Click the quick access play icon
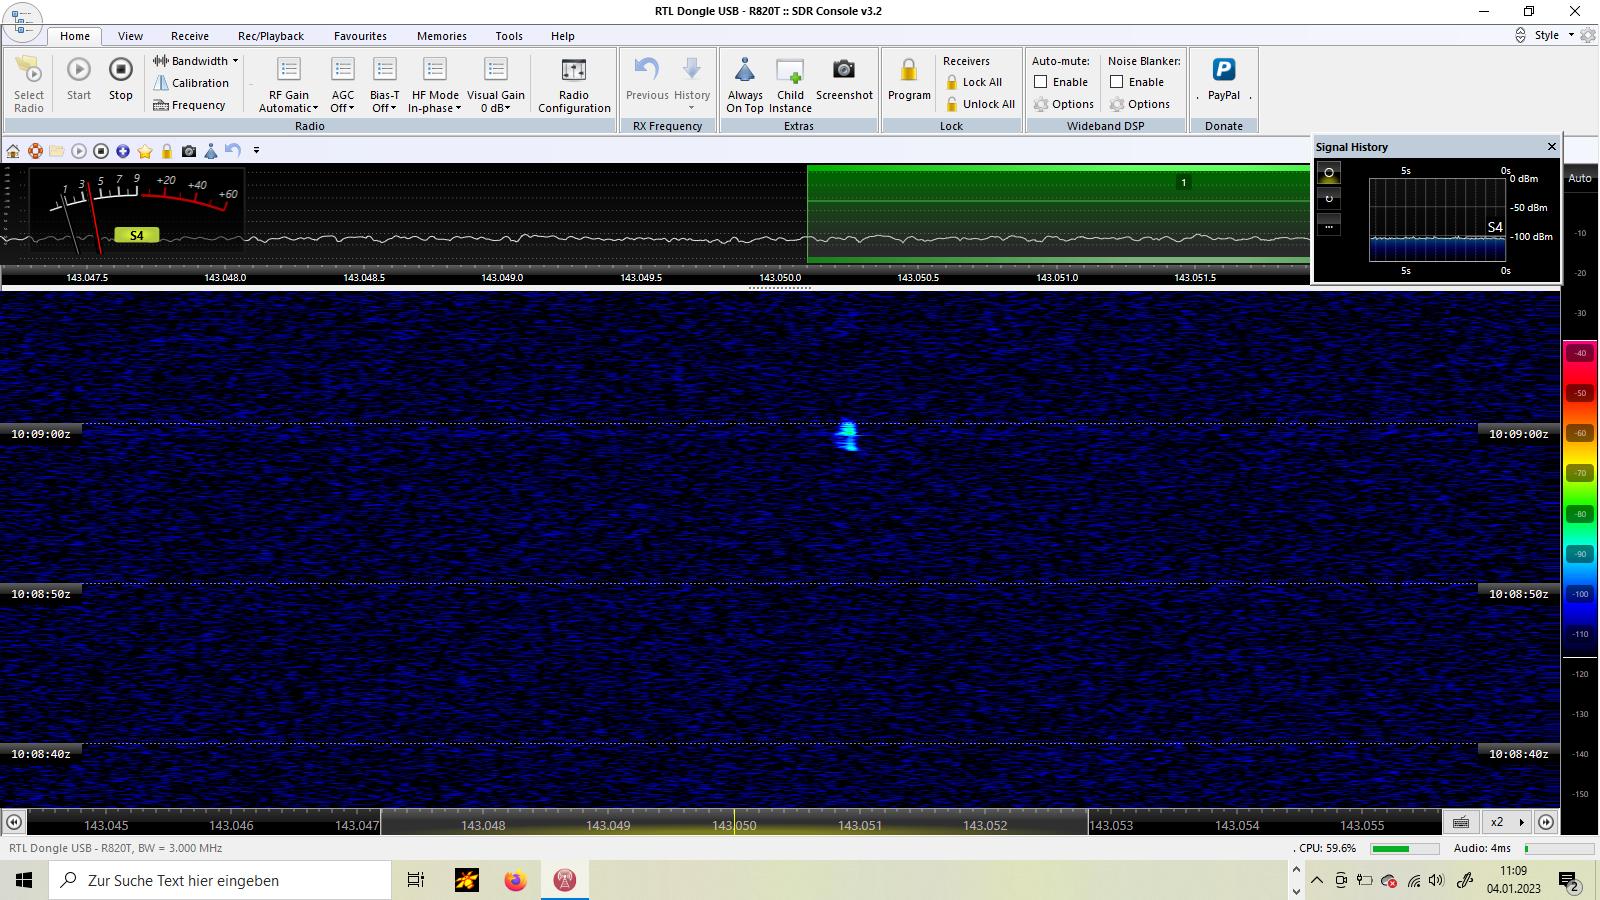 pos(79,151)
